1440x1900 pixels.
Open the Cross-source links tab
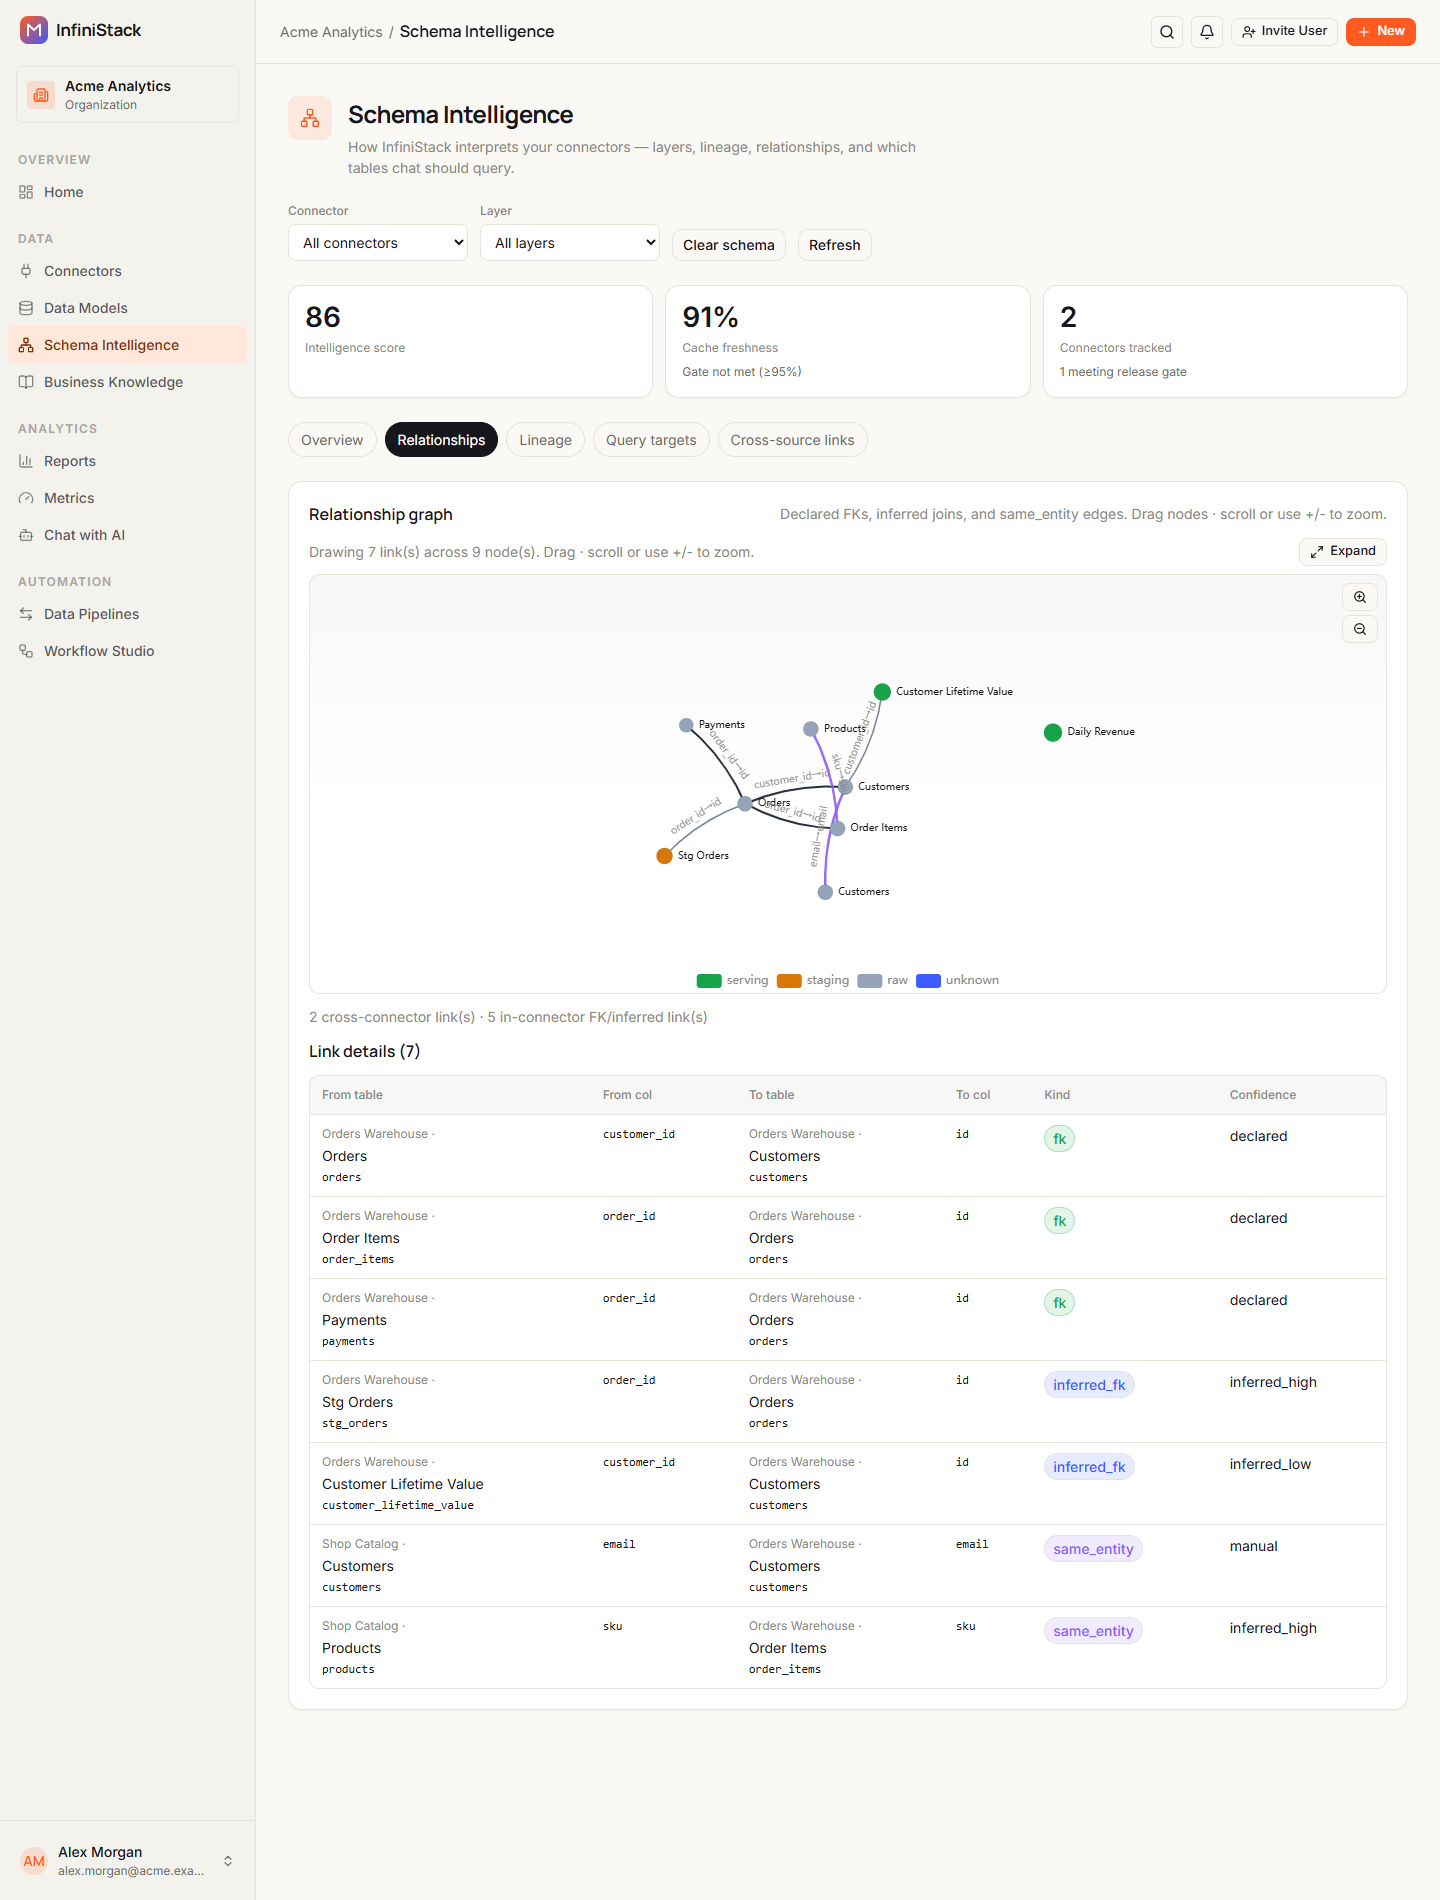(x=793, y=440)
